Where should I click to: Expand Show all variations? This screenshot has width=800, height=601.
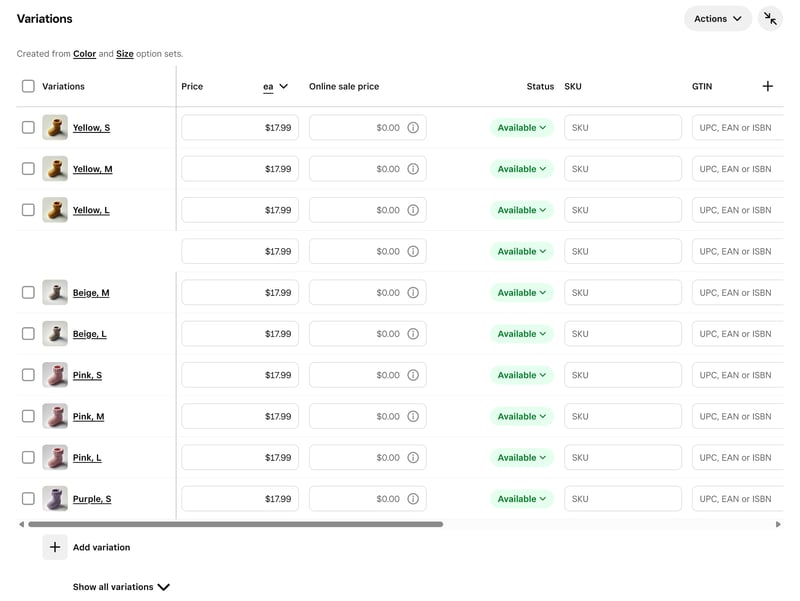pyautogui.click(x=121, y=587)
